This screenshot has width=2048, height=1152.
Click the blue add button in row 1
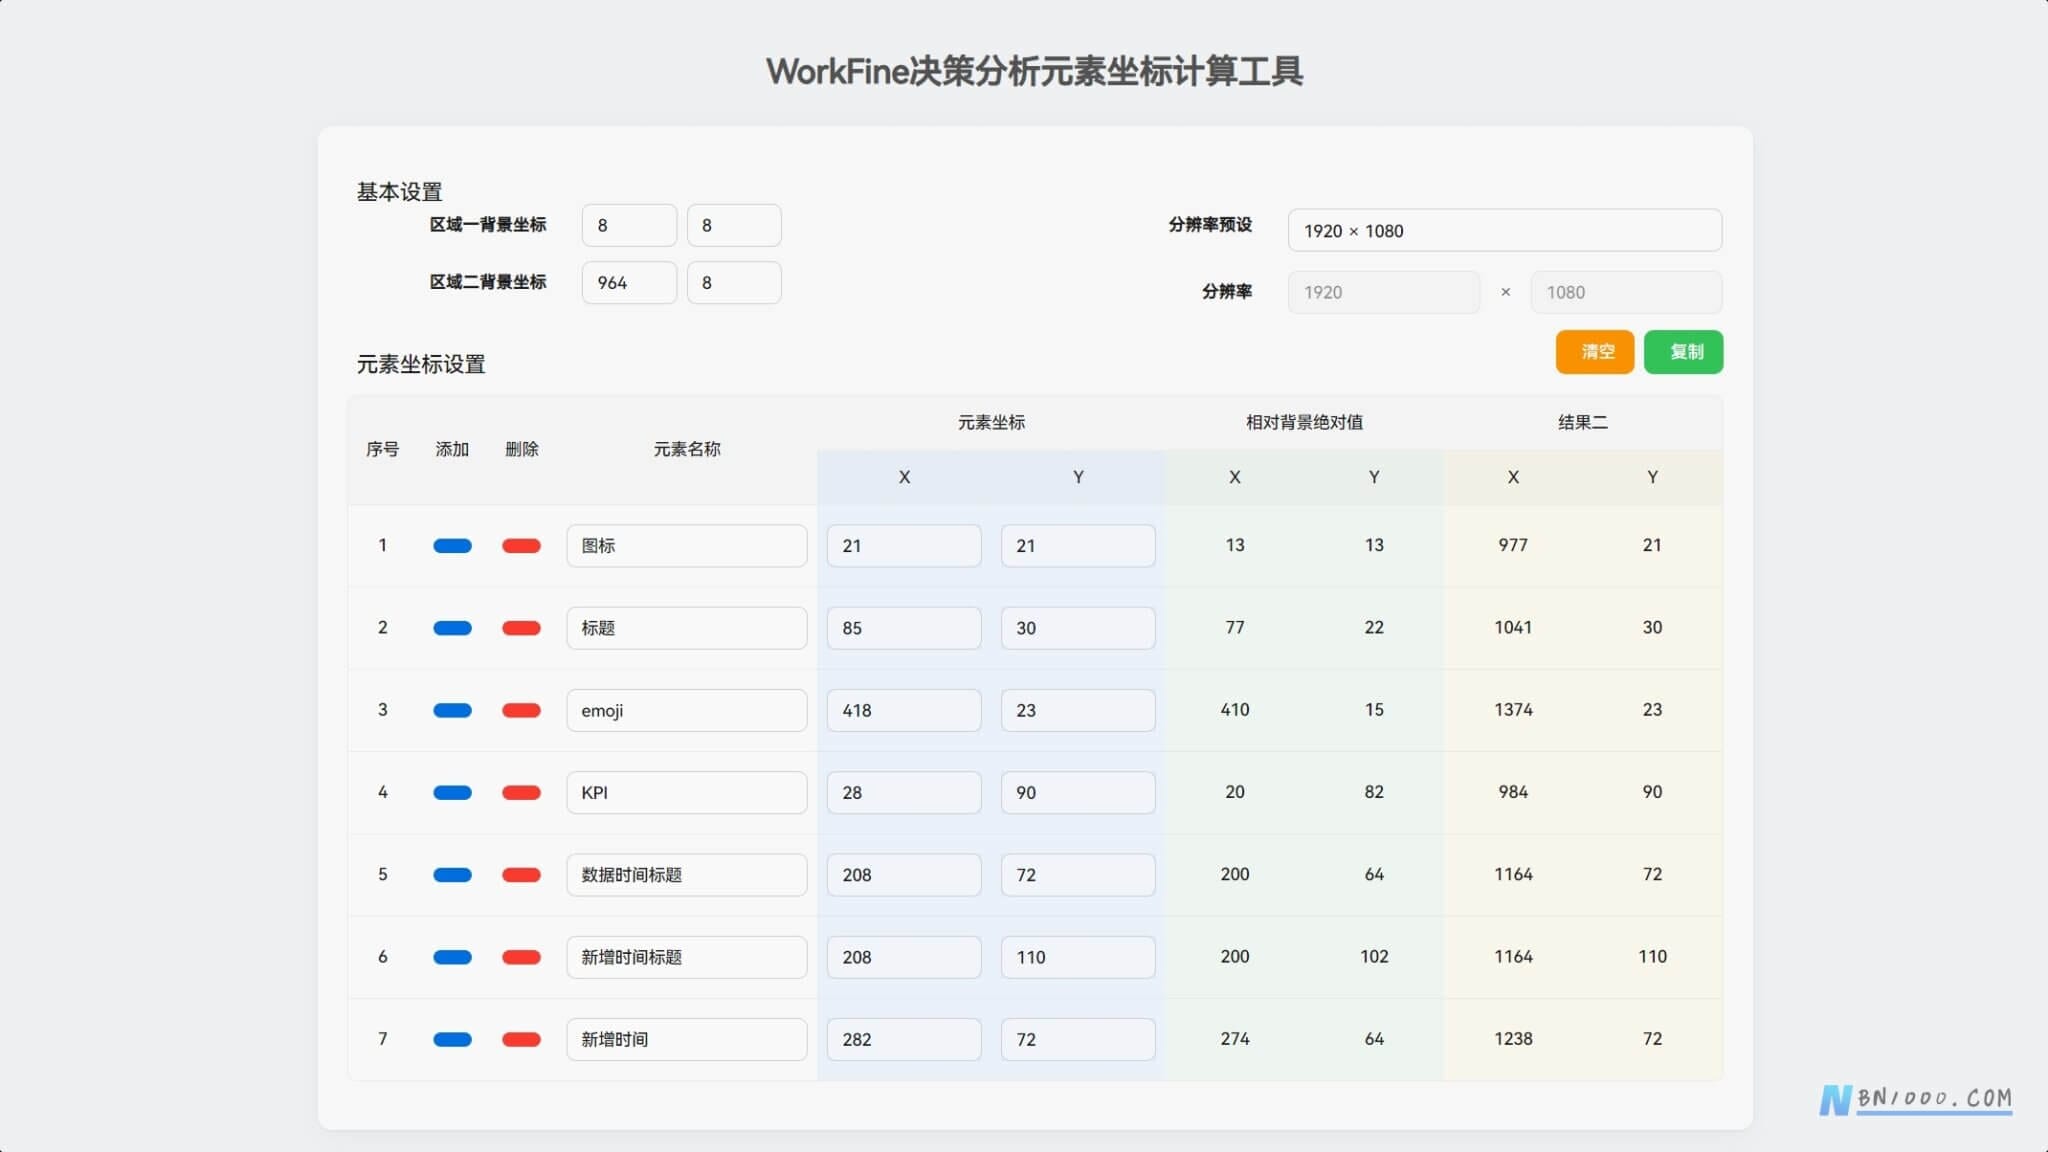452,546
